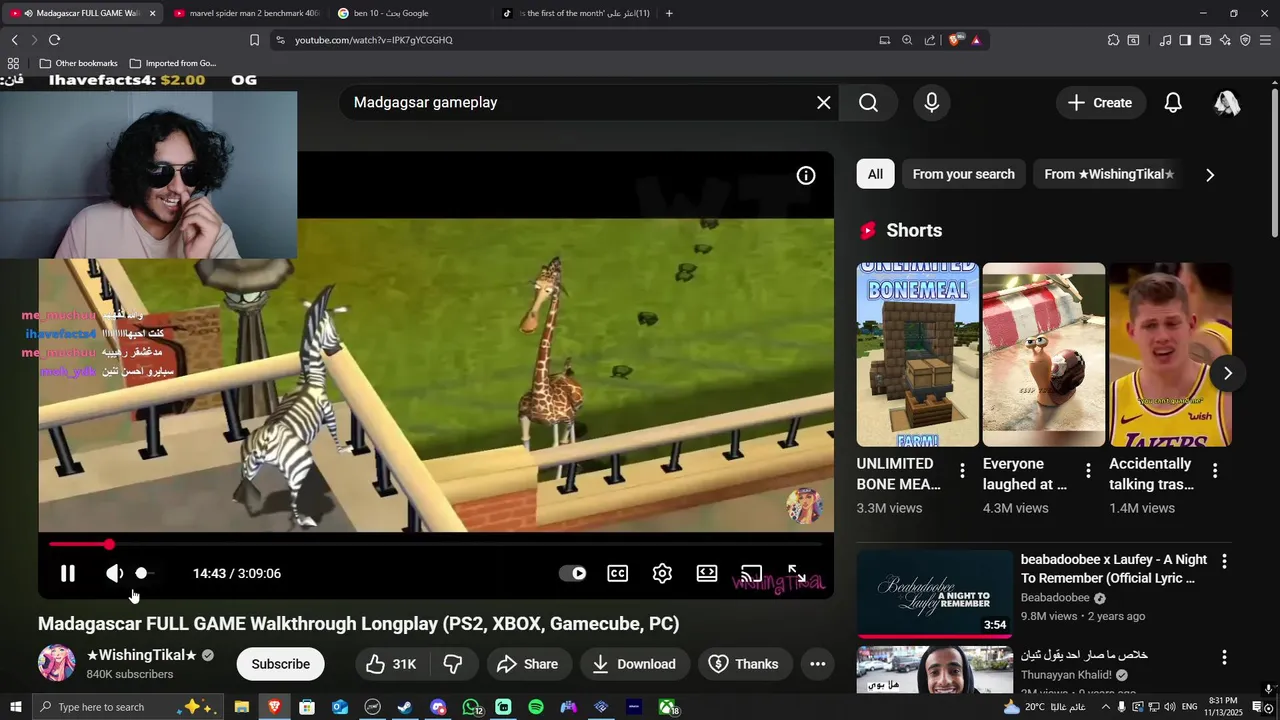
Task: Dislike the video
Action: (453, 664)
